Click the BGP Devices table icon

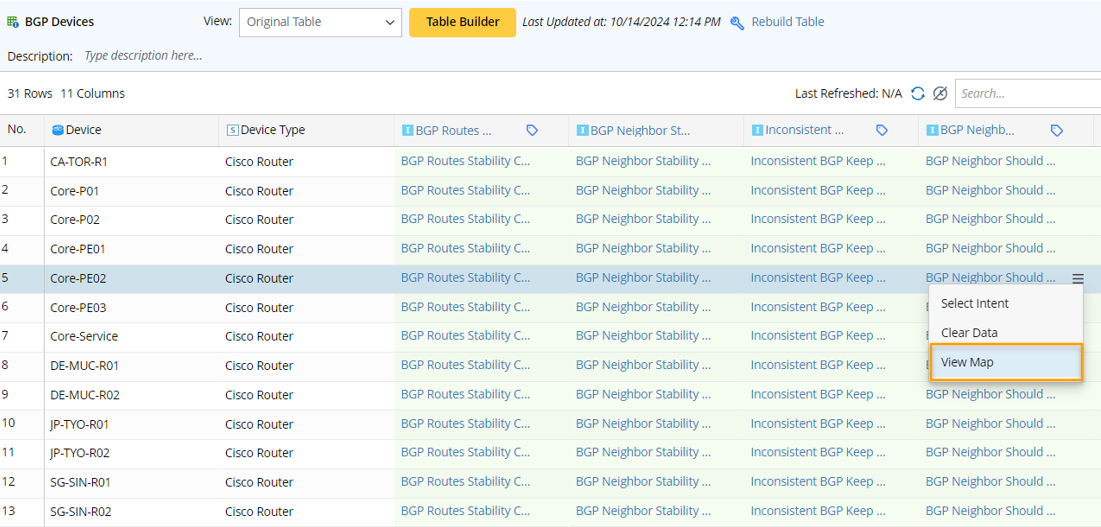click(x=13, y=22)
